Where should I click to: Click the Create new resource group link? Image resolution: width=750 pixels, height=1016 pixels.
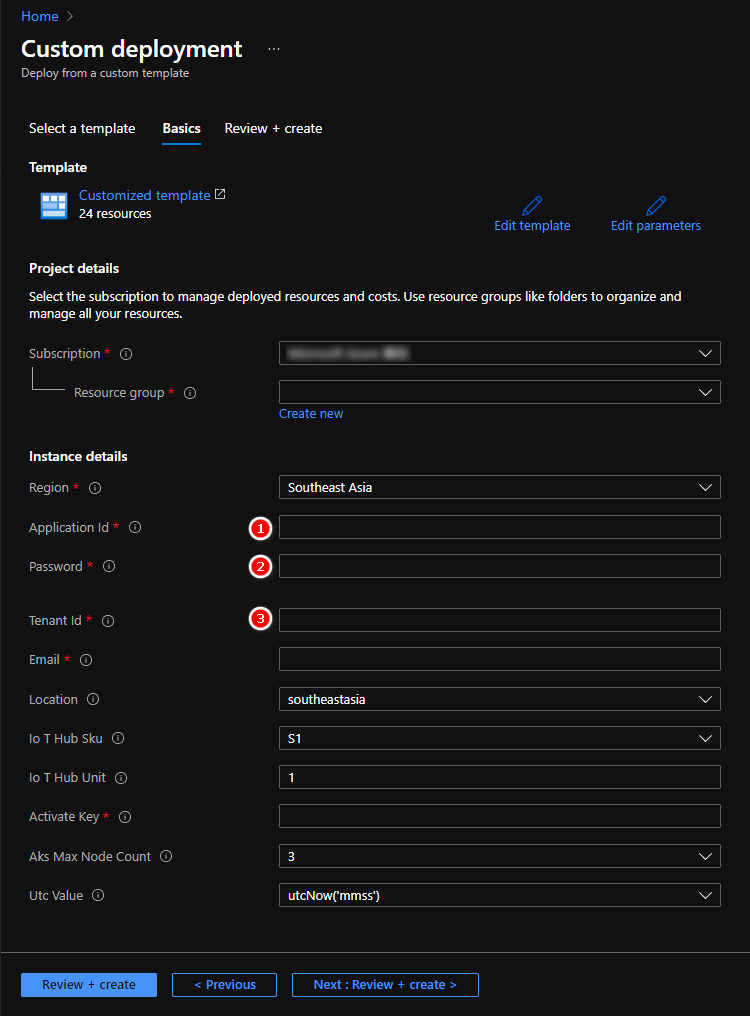[x=311, y=414]
